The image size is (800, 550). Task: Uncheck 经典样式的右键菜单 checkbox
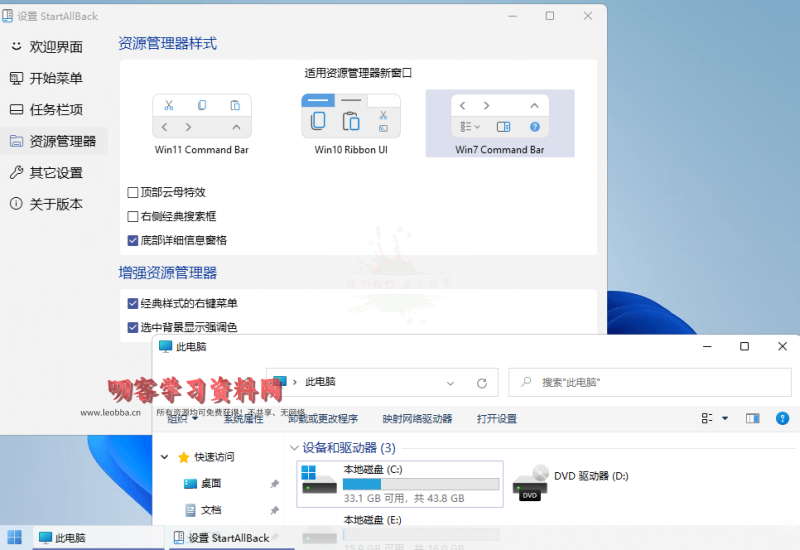133,304
